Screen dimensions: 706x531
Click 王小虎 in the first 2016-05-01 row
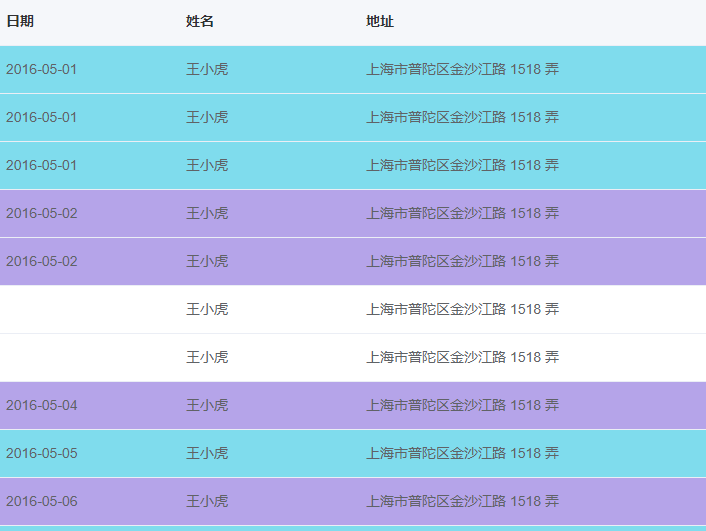(x=207, y=69)
